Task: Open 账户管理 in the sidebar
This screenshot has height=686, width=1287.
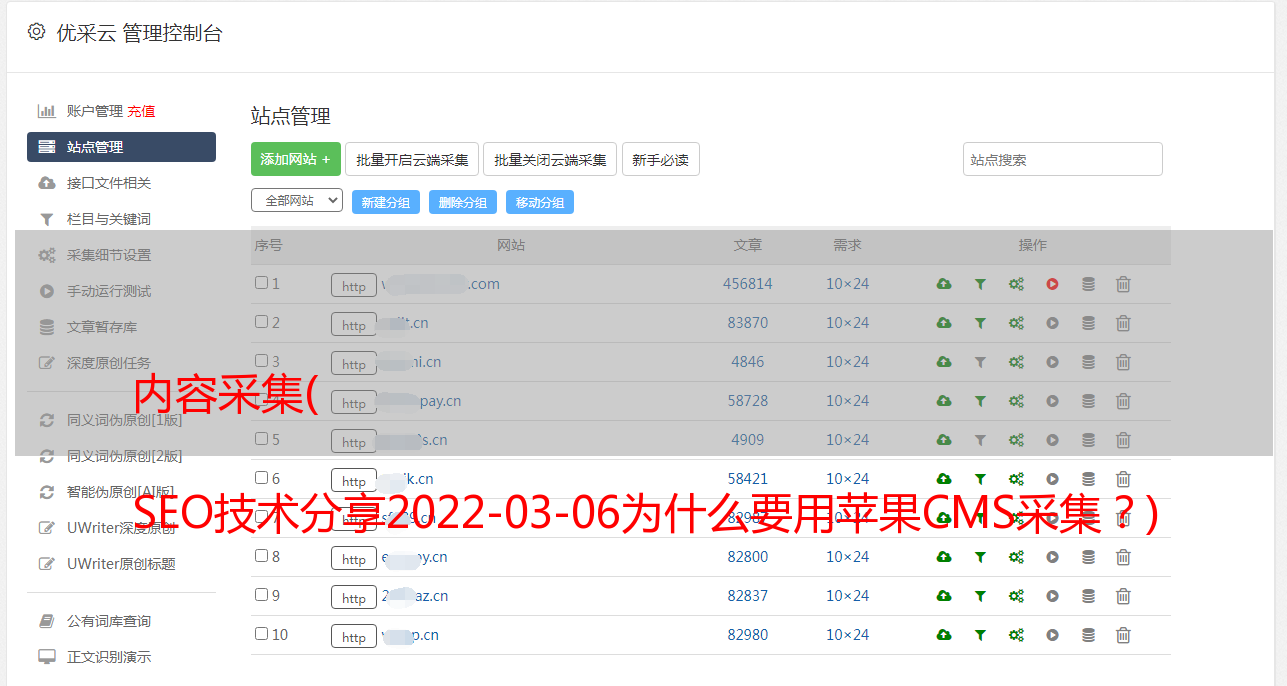Action: click(94, 111)
